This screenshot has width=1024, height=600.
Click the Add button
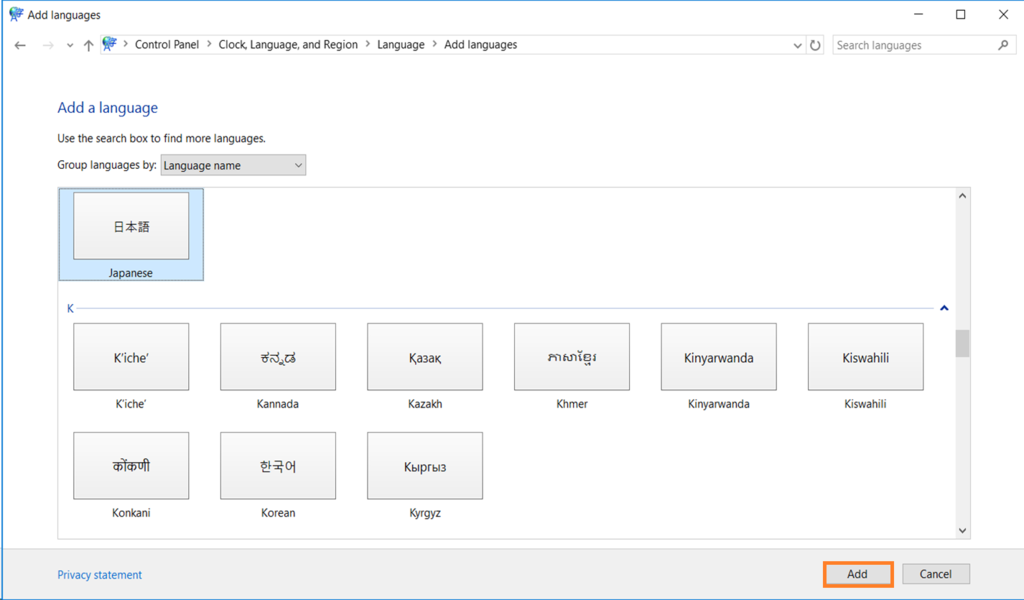[x=857, y=574]
